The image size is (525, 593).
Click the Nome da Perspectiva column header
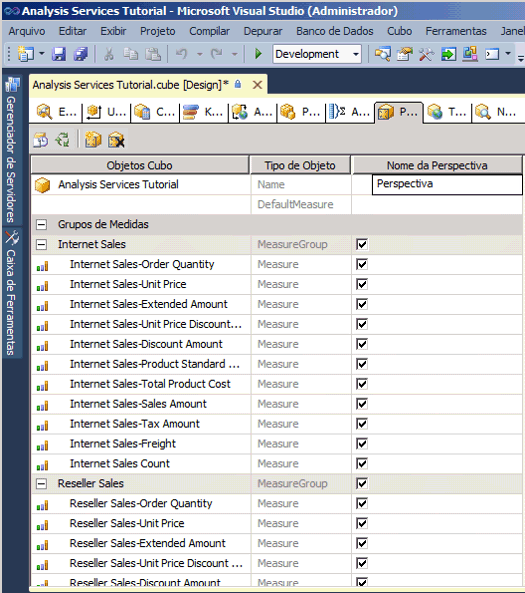[x=437, y=165]
